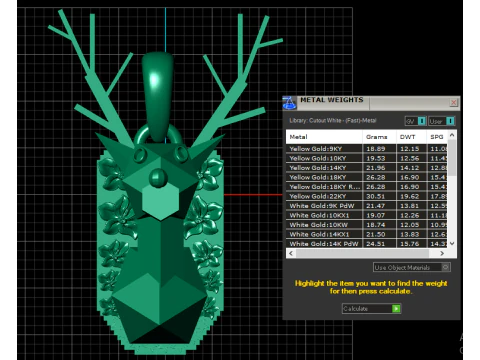Sort by the Grams column header
Viewport: 480px width, 360px height.
tap(379, 137)
